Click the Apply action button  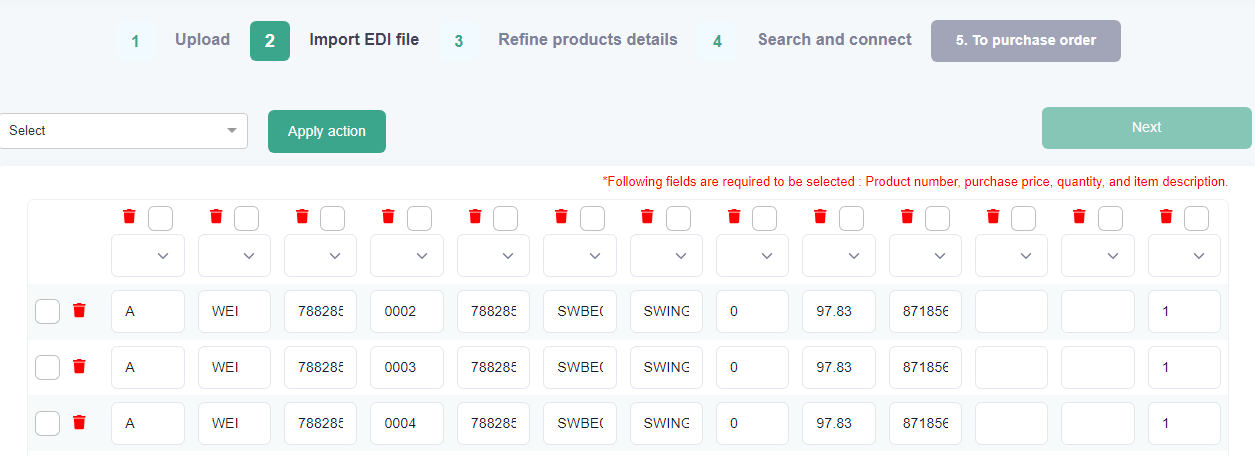[327, 132]
